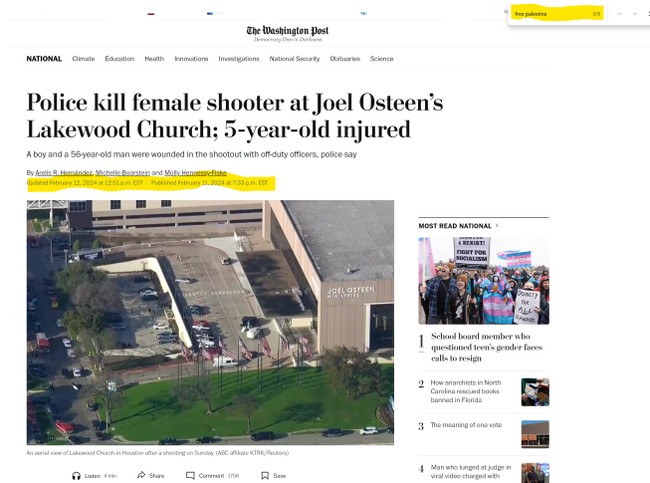Go to previous find-in-page match arrow
This screenshot has height=483, width=650.
pos(619,14)
